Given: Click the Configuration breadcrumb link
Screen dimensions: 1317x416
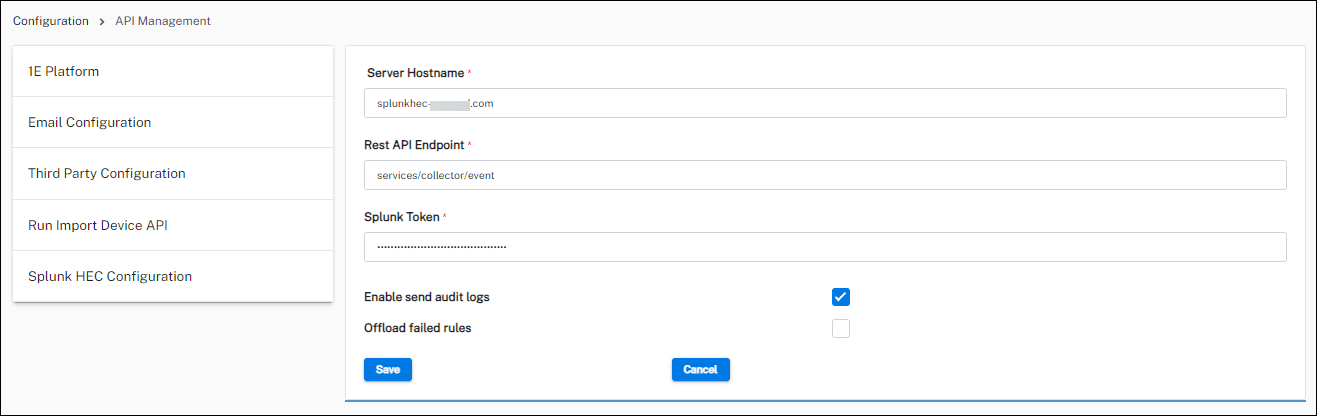Looking at the screenshot, I should pyautogui.click(x=50, y=21).
